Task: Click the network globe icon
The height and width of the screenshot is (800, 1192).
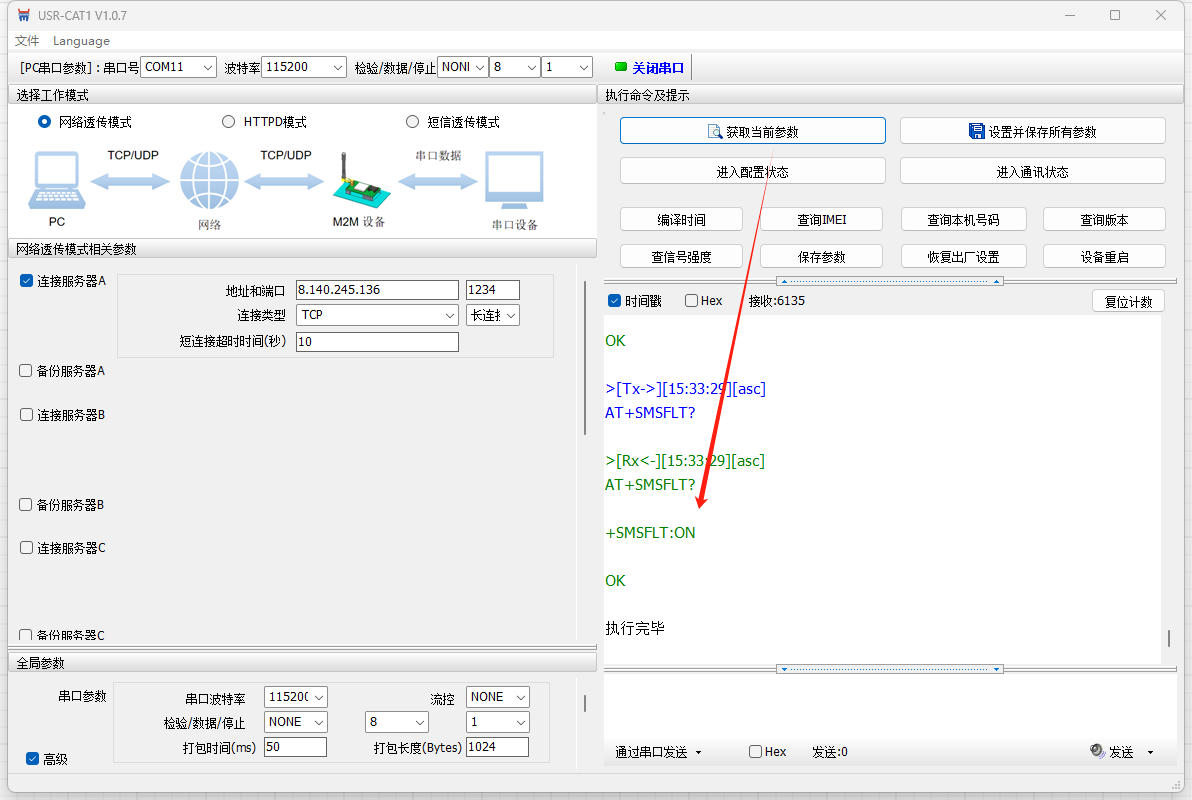Action: 209,181
